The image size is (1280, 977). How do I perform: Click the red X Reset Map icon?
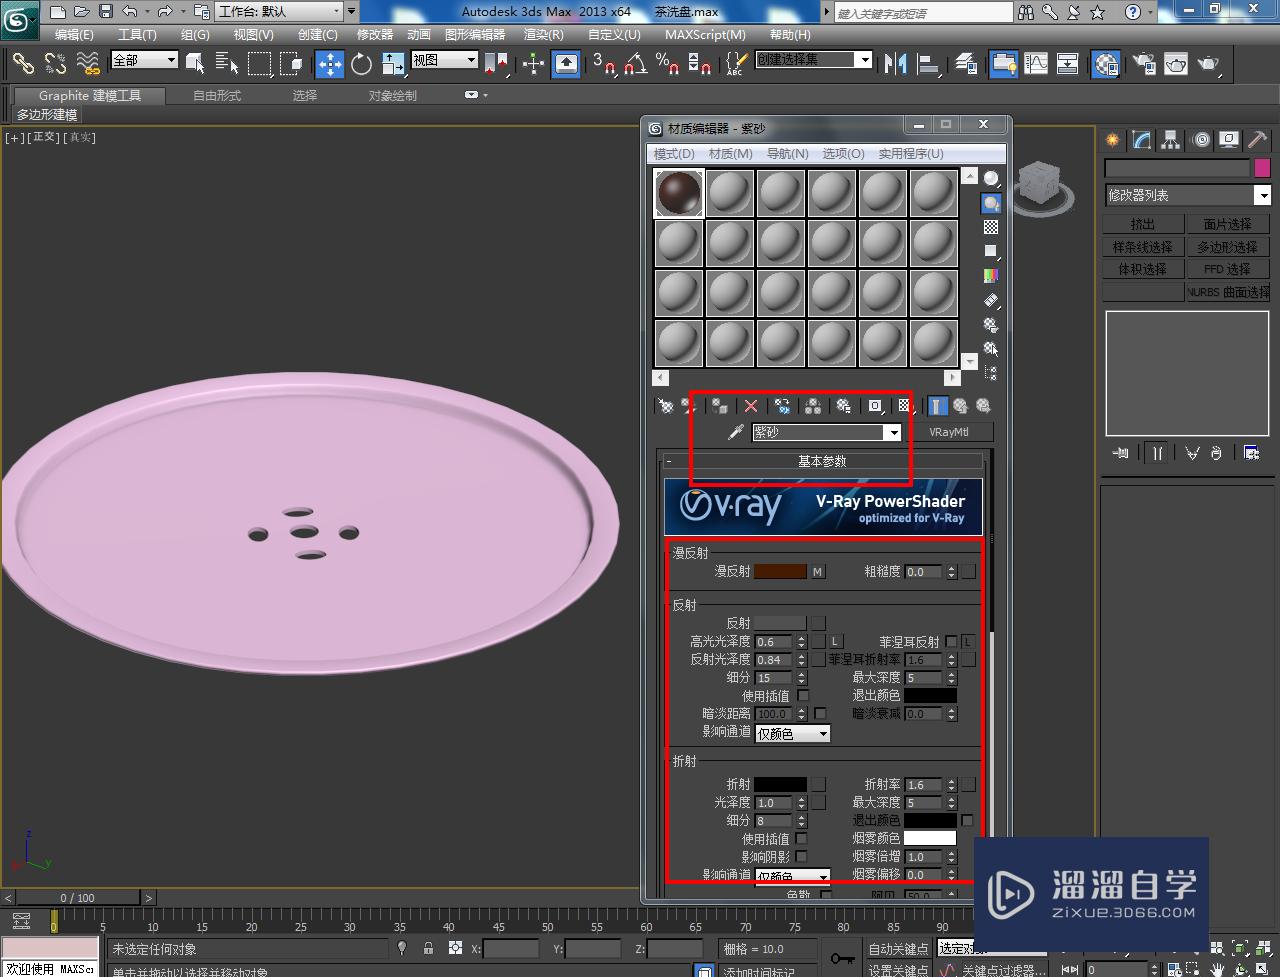click(x=751, y=406)
